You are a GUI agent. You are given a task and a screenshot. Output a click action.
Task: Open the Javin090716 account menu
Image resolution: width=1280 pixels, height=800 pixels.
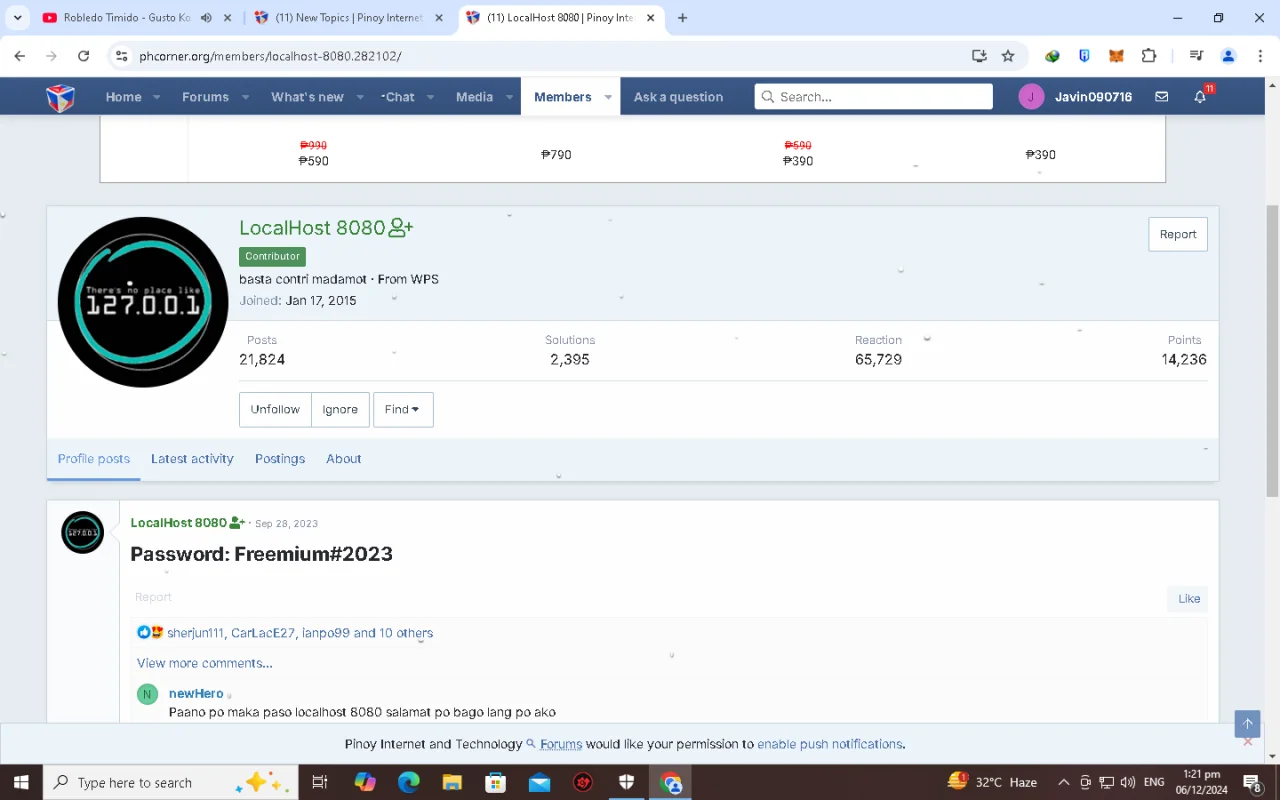[x=1075, y=97]
